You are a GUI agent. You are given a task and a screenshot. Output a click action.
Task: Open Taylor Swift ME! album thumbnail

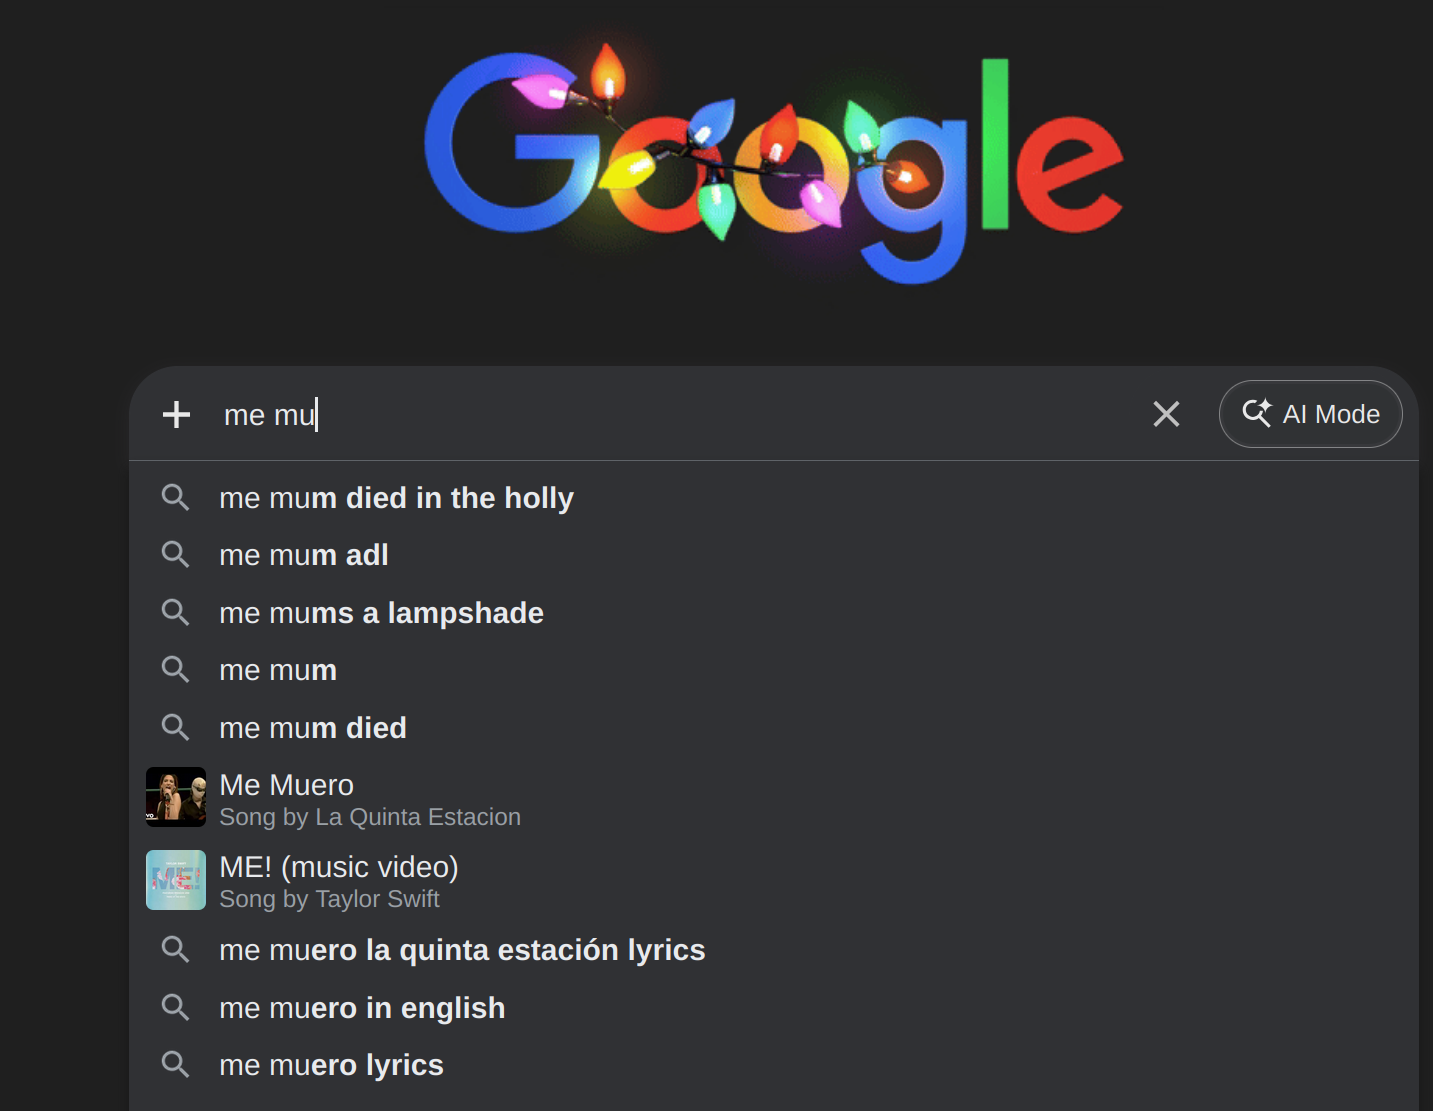176,880
